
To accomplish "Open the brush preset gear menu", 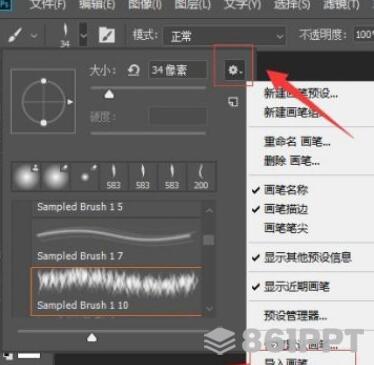I will point(234,70).
